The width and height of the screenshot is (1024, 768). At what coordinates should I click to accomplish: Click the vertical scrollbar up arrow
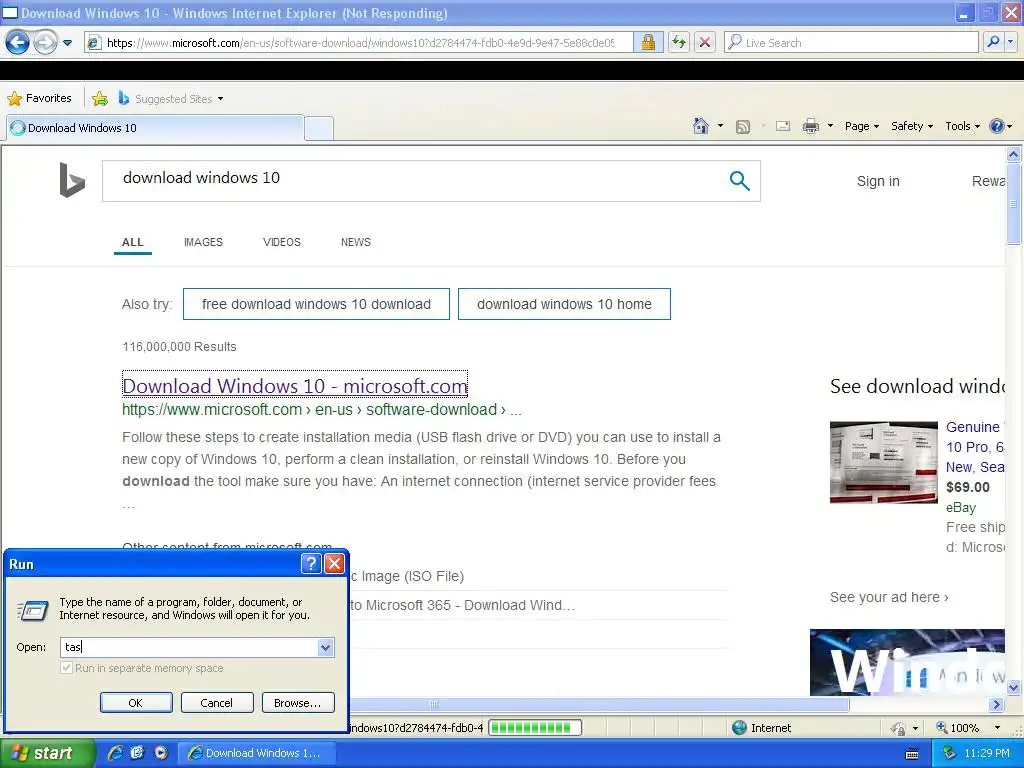click(1014, 155)
